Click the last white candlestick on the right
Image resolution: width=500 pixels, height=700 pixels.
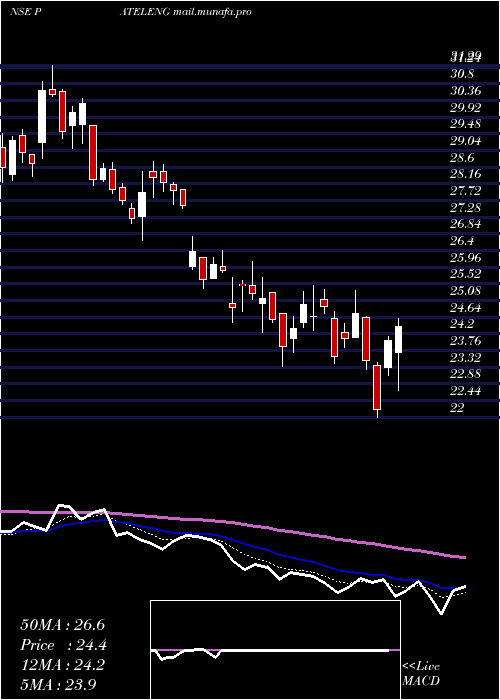[x=398, y=339]
